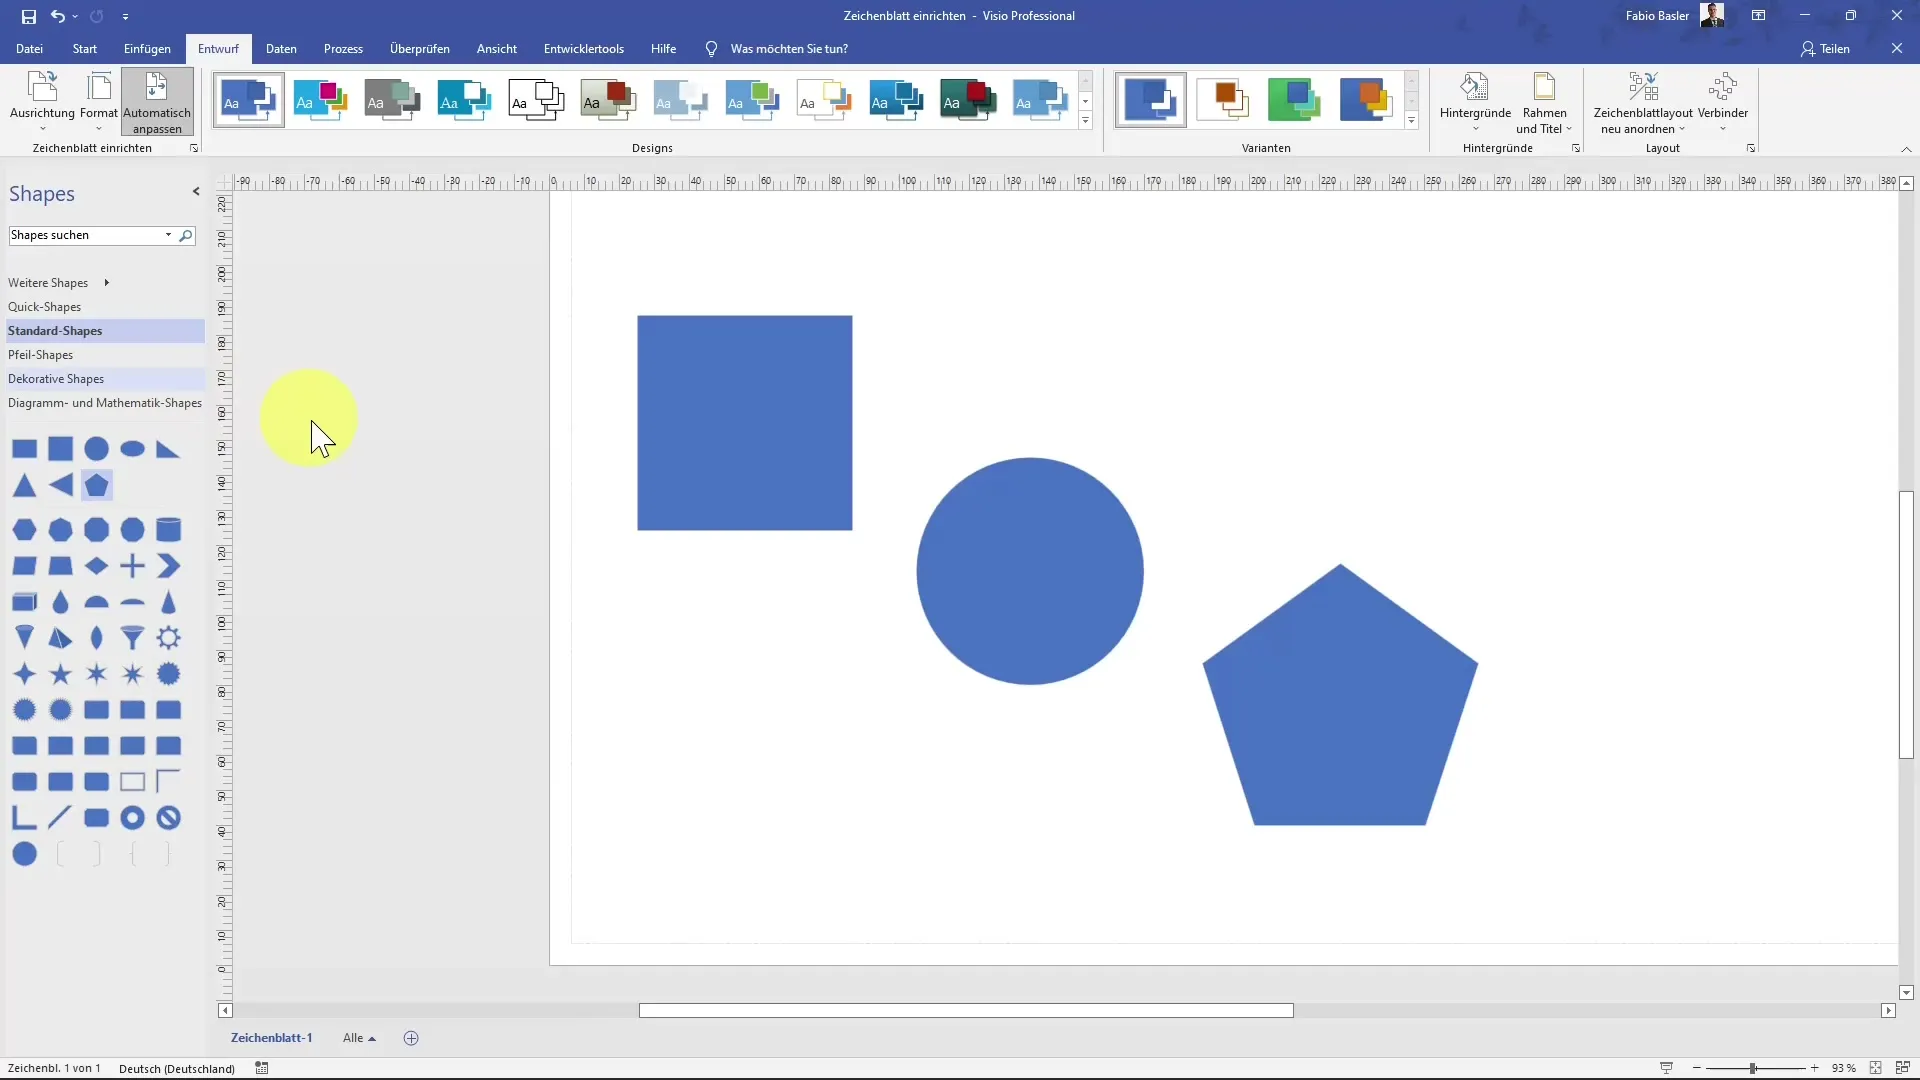Pick the diamond master shape
Viewport: 1920px width, 1080px height.
click(x=97, y=566)
